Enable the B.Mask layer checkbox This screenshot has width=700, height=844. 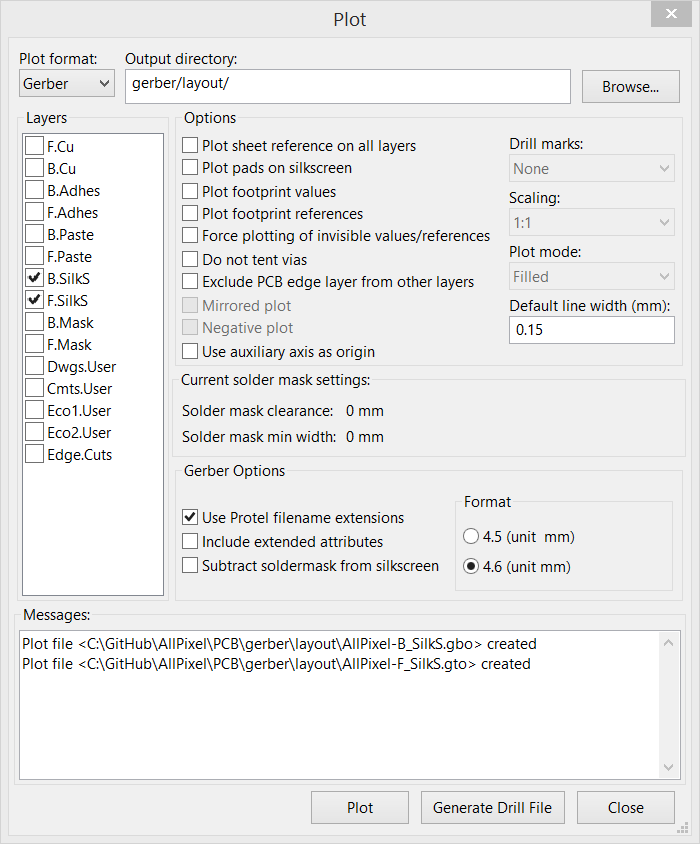click(x=33, y=322)
